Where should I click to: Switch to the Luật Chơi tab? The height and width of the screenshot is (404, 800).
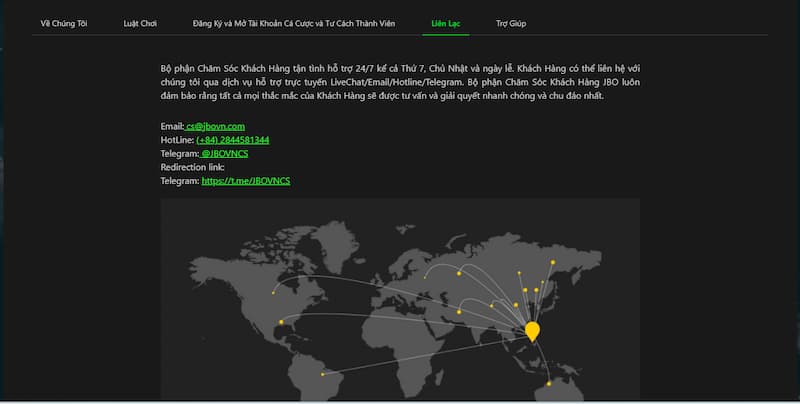pos(140,22)
